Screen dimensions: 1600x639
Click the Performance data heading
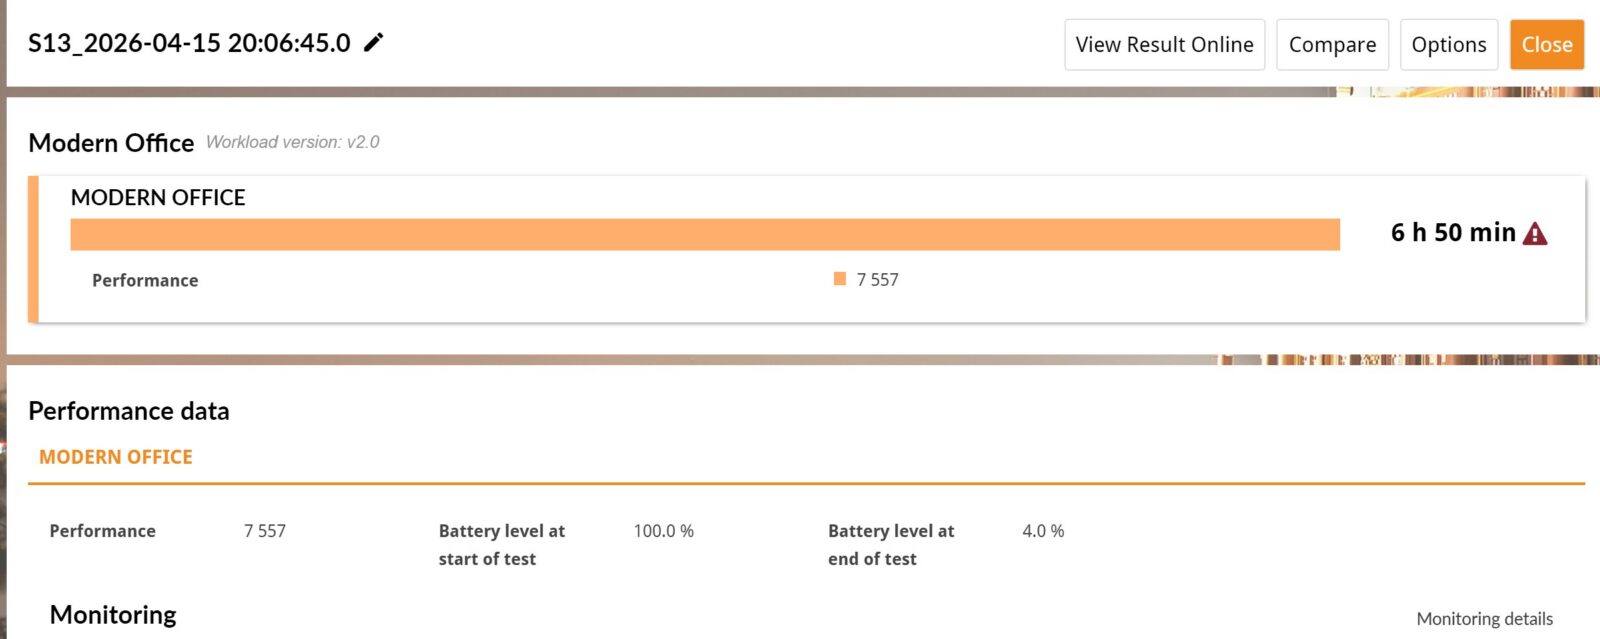(x=129, y=411)
